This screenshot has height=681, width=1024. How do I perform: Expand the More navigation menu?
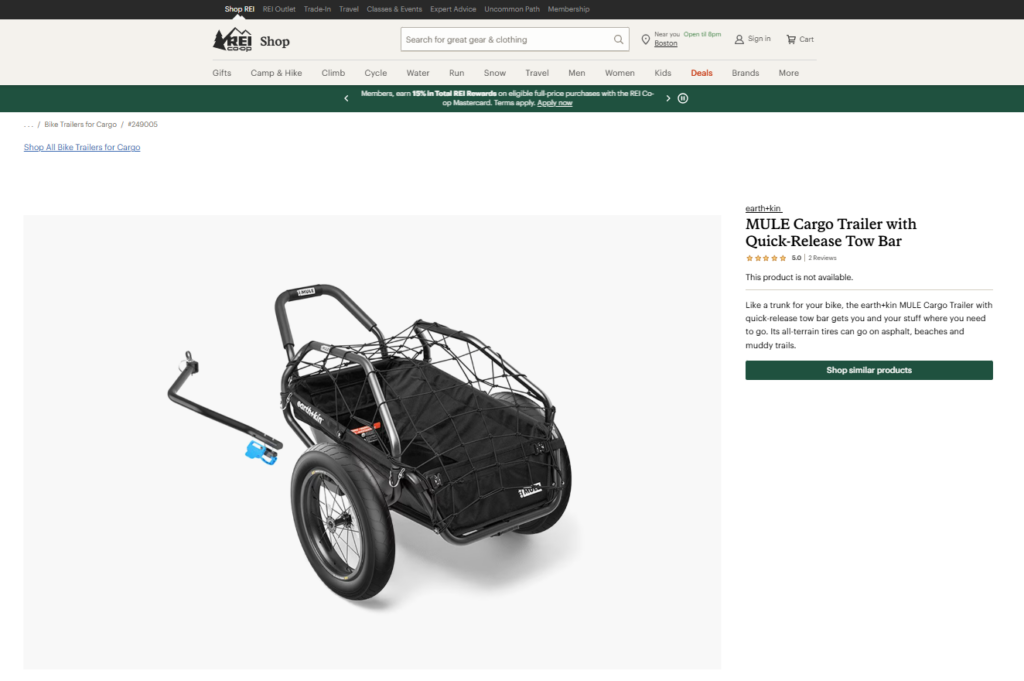coord(789,73)
